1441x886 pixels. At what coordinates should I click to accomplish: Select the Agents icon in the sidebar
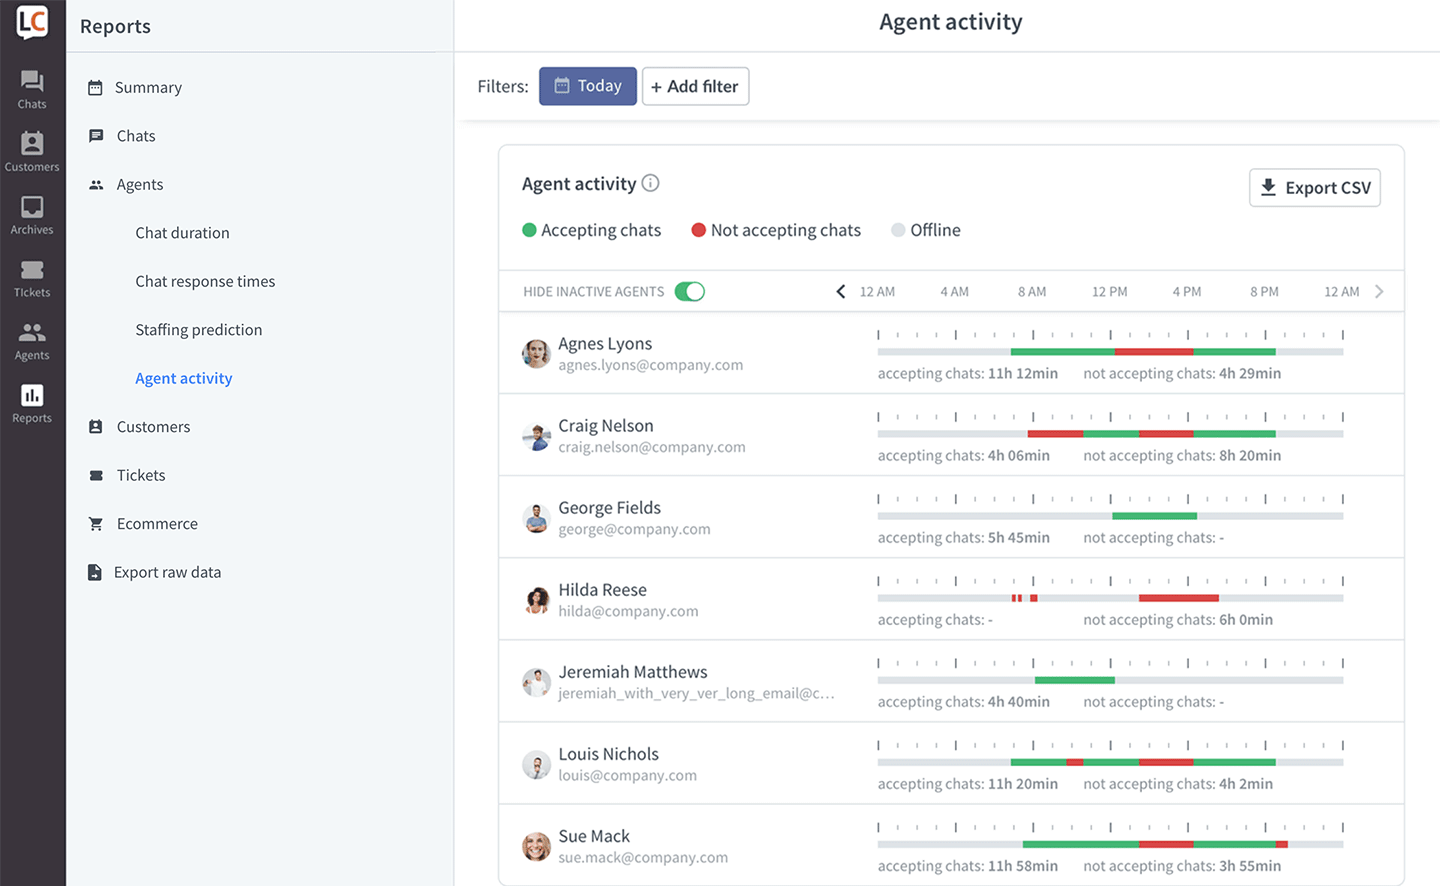(x=31, y=340)
